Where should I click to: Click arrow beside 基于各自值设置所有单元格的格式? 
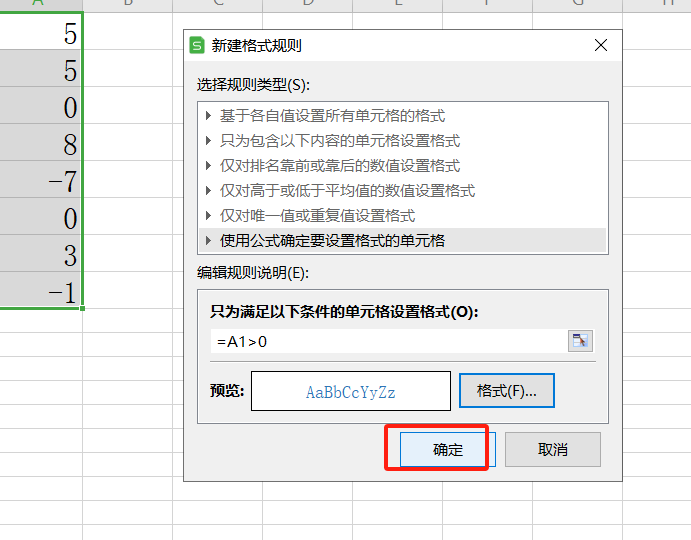208,116
